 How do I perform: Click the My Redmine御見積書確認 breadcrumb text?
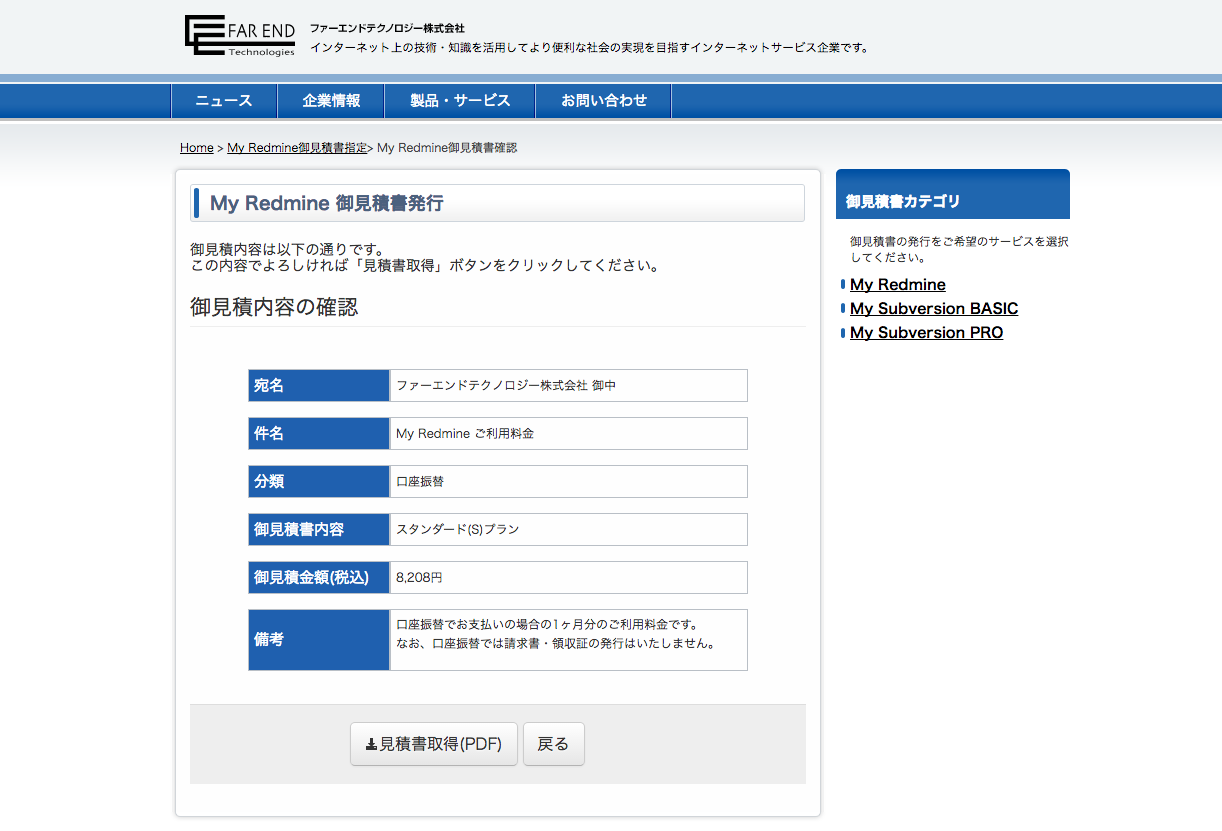(447, 148)
